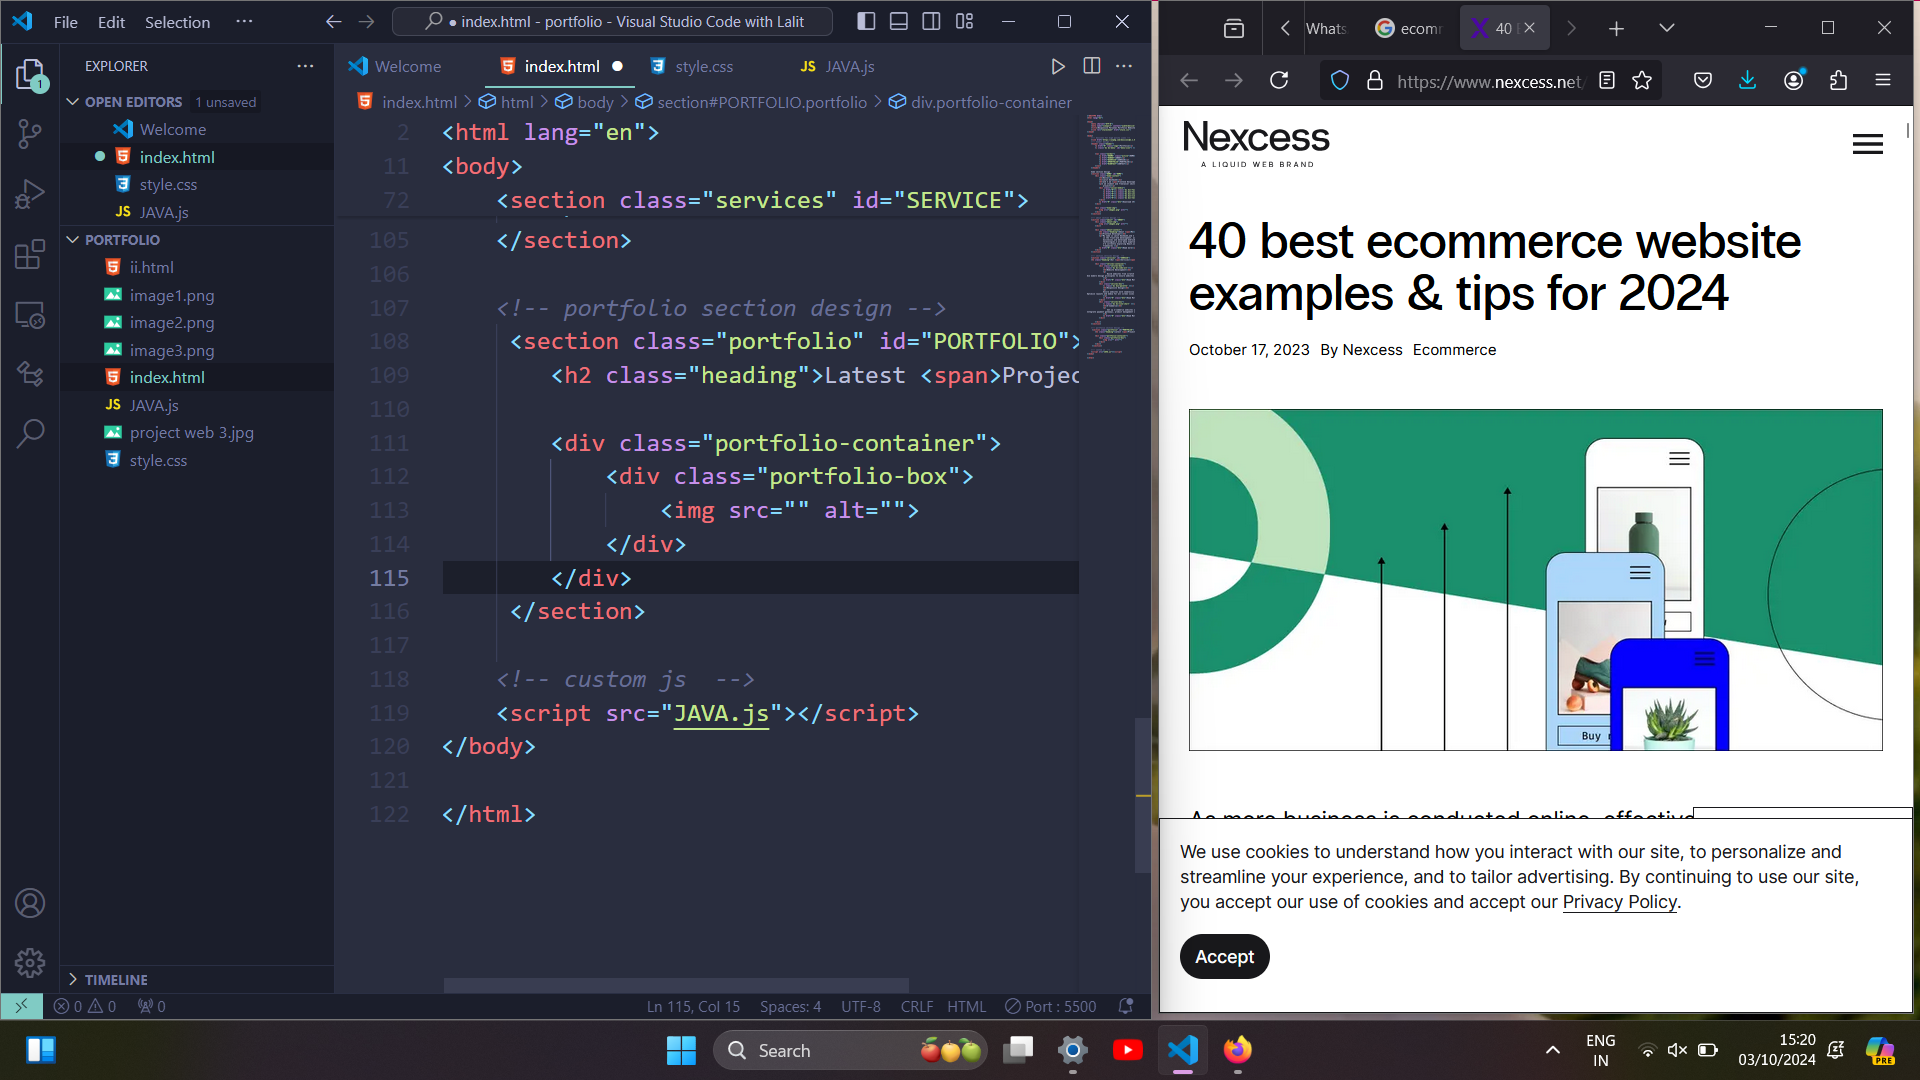1920x1080 pixels.
Task: Click the editor horizontal scrollbar
Action: [676, 985]
